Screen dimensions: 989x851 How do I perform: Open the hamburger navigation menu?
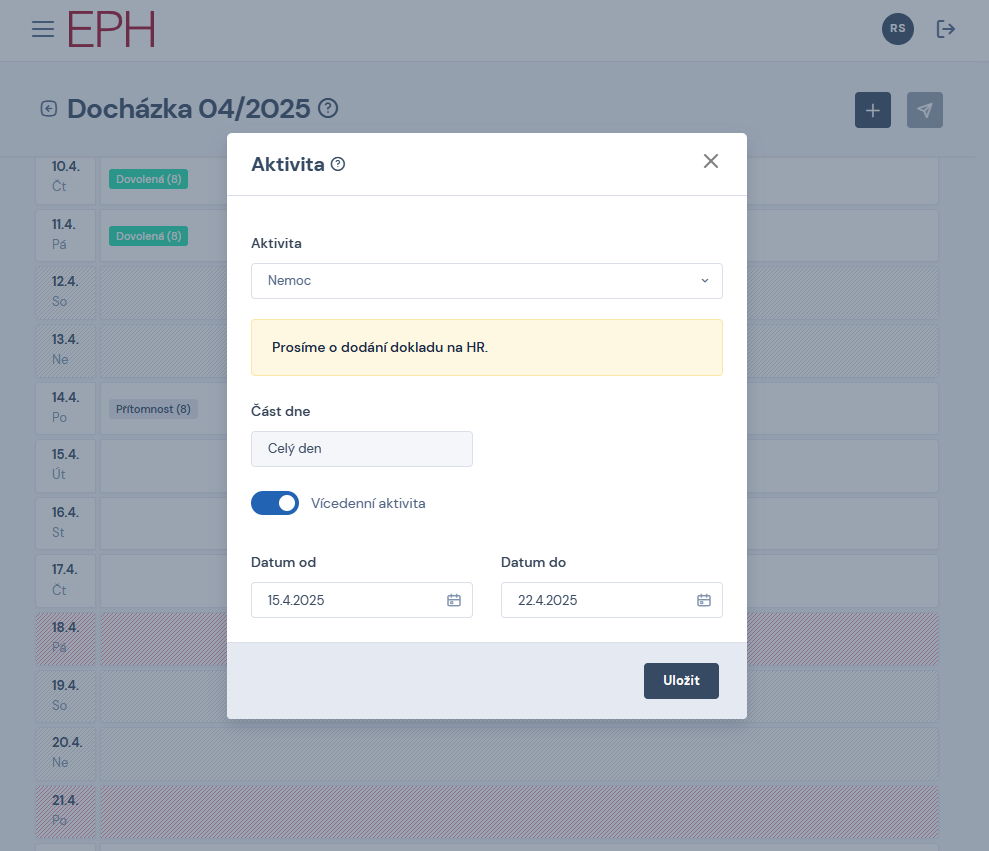tap(43, 29)
